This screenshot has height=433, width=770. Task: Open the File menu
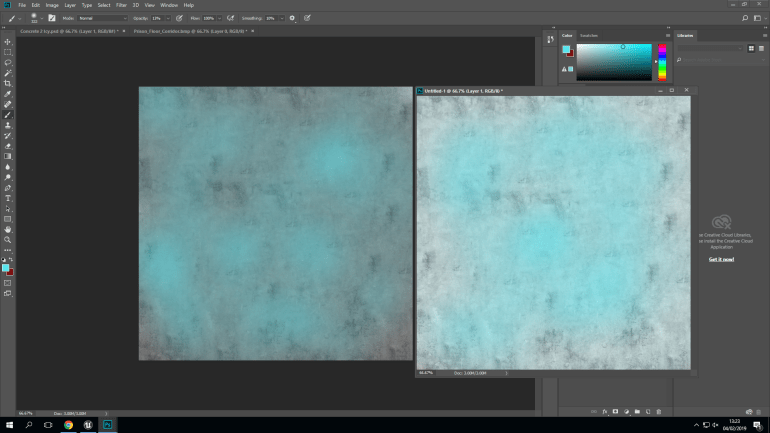(x=22, y=5)
